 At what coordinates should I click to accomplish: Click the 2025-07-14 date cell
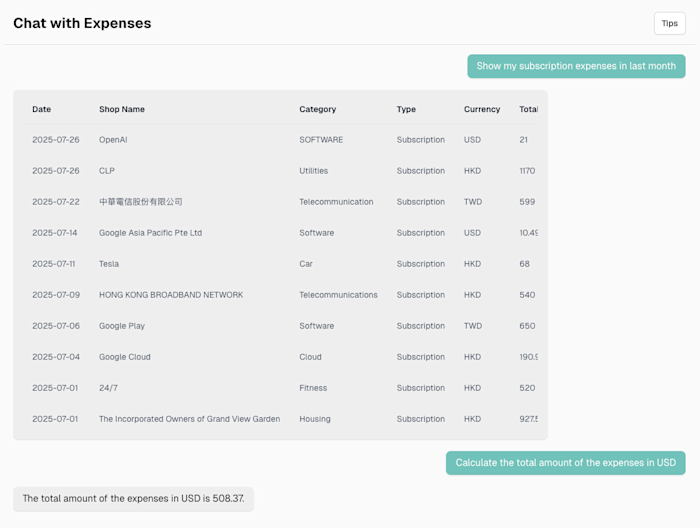pyautogui.click(x=54, y=233)
